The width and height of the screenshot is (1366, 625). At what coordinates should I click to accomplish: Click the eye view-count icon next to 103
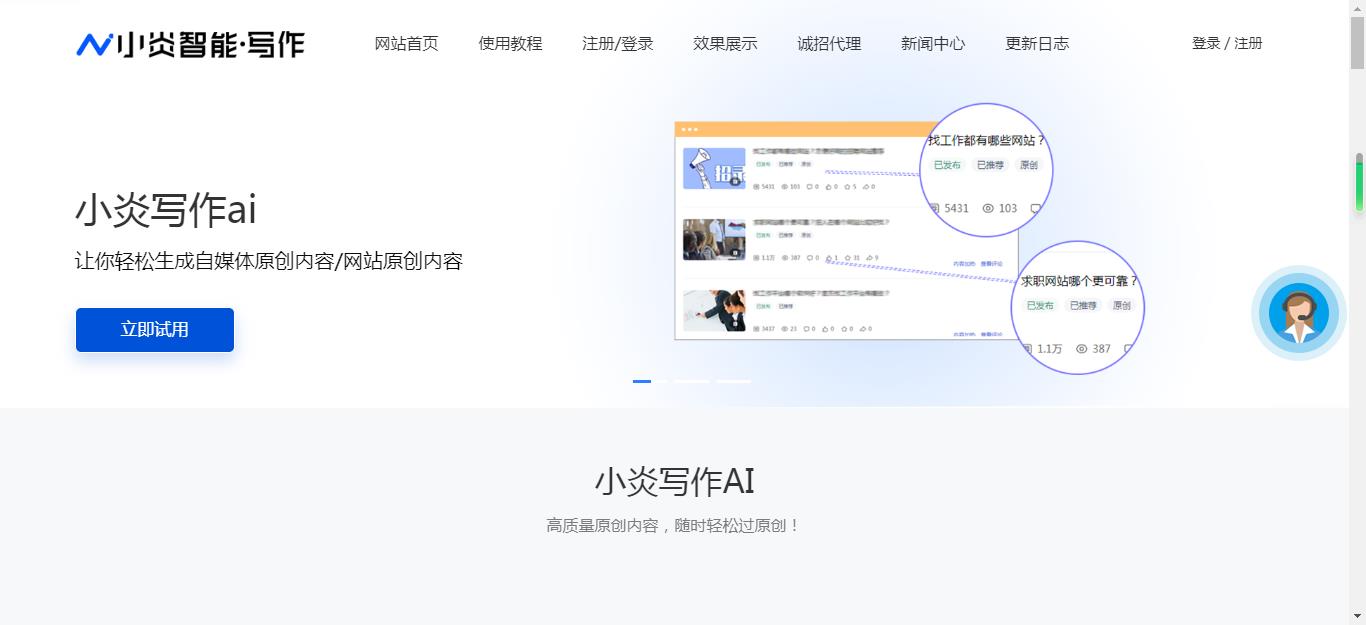coord(986,208)
